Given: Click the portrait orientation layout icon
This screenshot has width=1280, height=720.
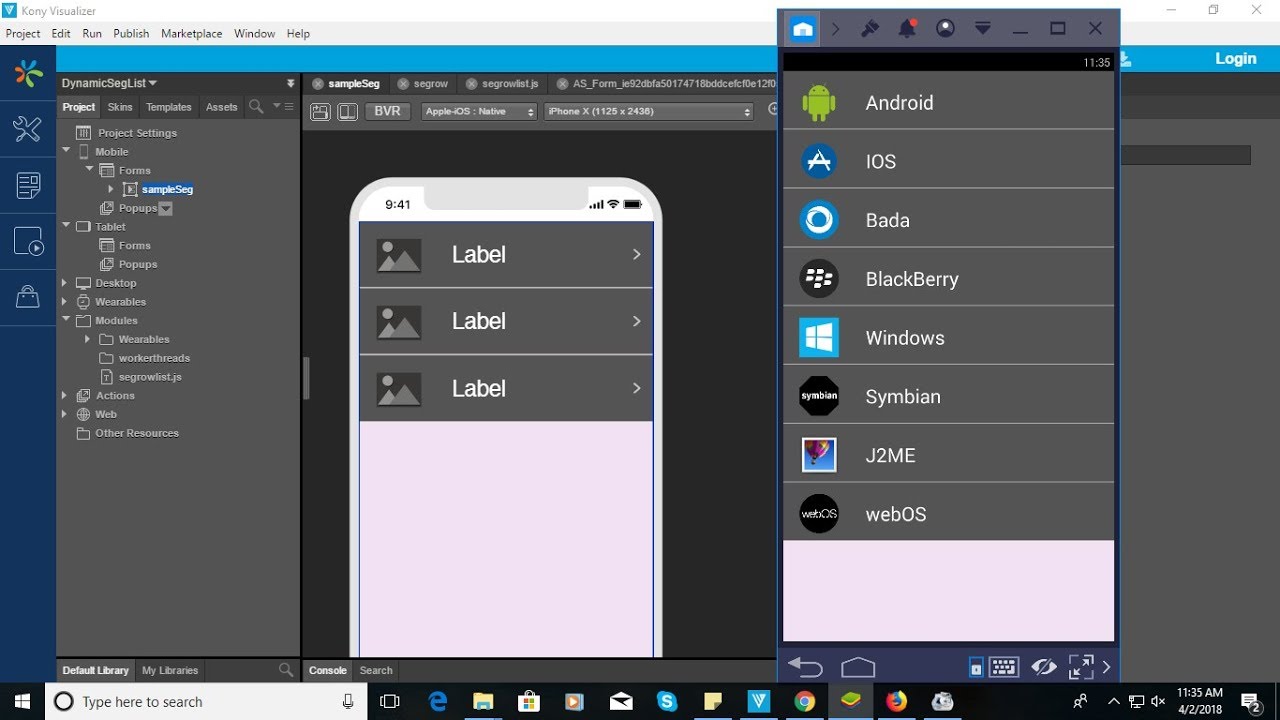Looking at the screenshot, I should click(320, 112).
